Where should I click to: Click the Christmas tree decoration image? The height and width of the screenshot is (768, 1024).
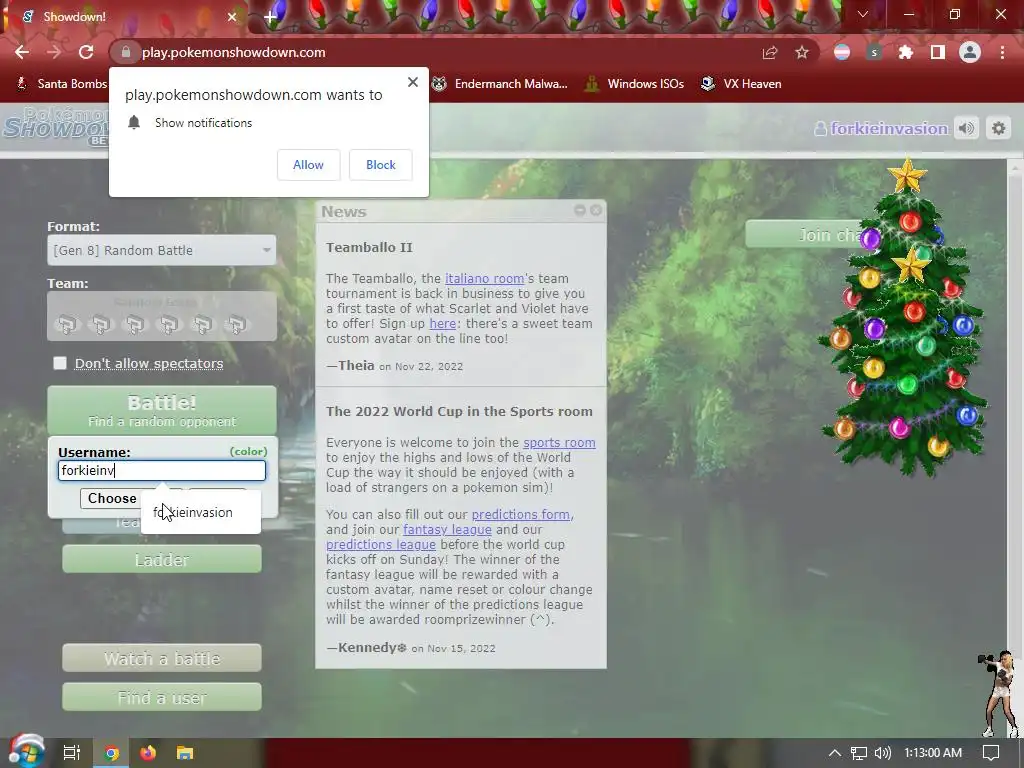click(906, 319)
